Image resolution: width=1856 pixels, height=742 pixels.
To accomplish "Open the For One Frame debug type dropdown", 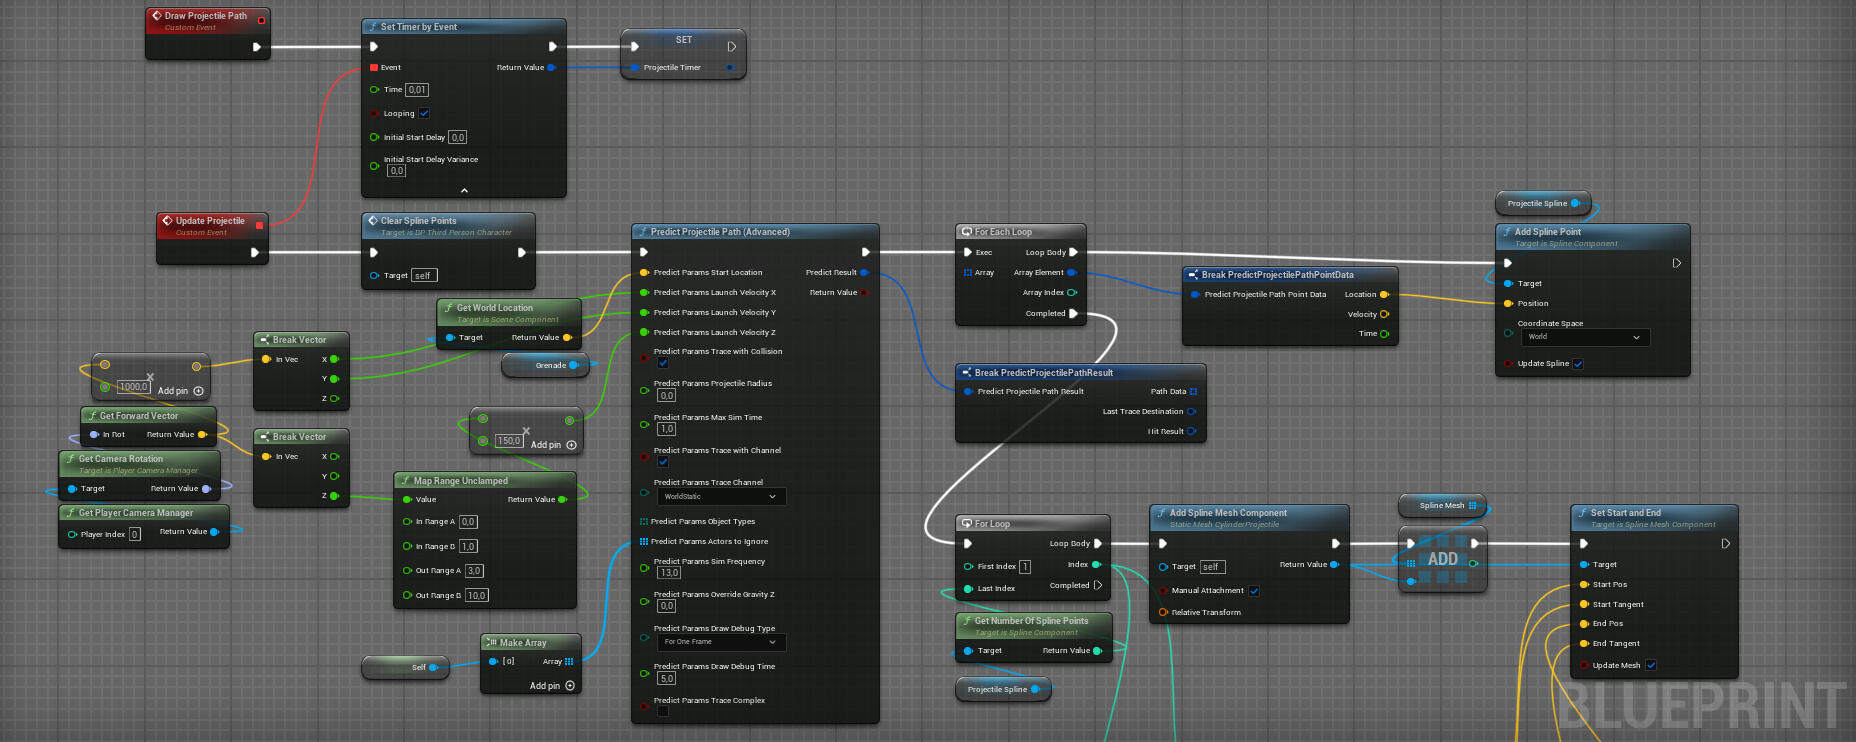I will (x=719, y=642).
